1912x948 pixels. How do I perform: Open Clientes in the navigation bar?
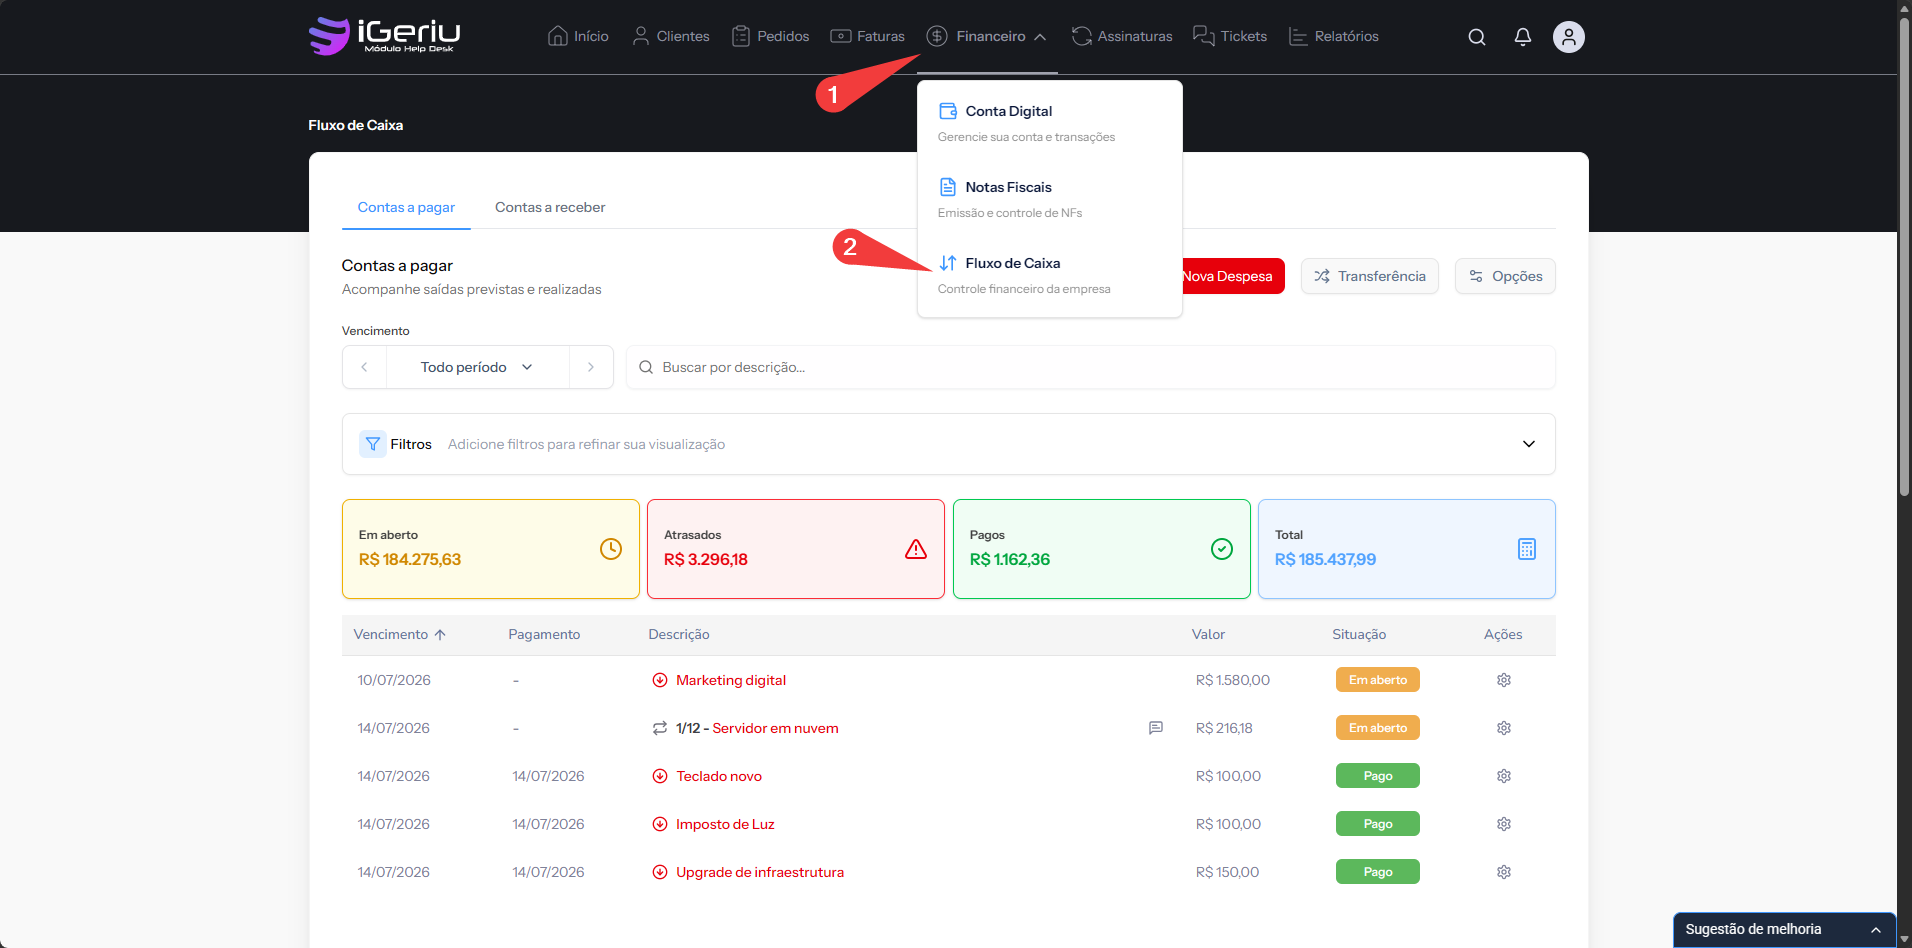(671, 36)
